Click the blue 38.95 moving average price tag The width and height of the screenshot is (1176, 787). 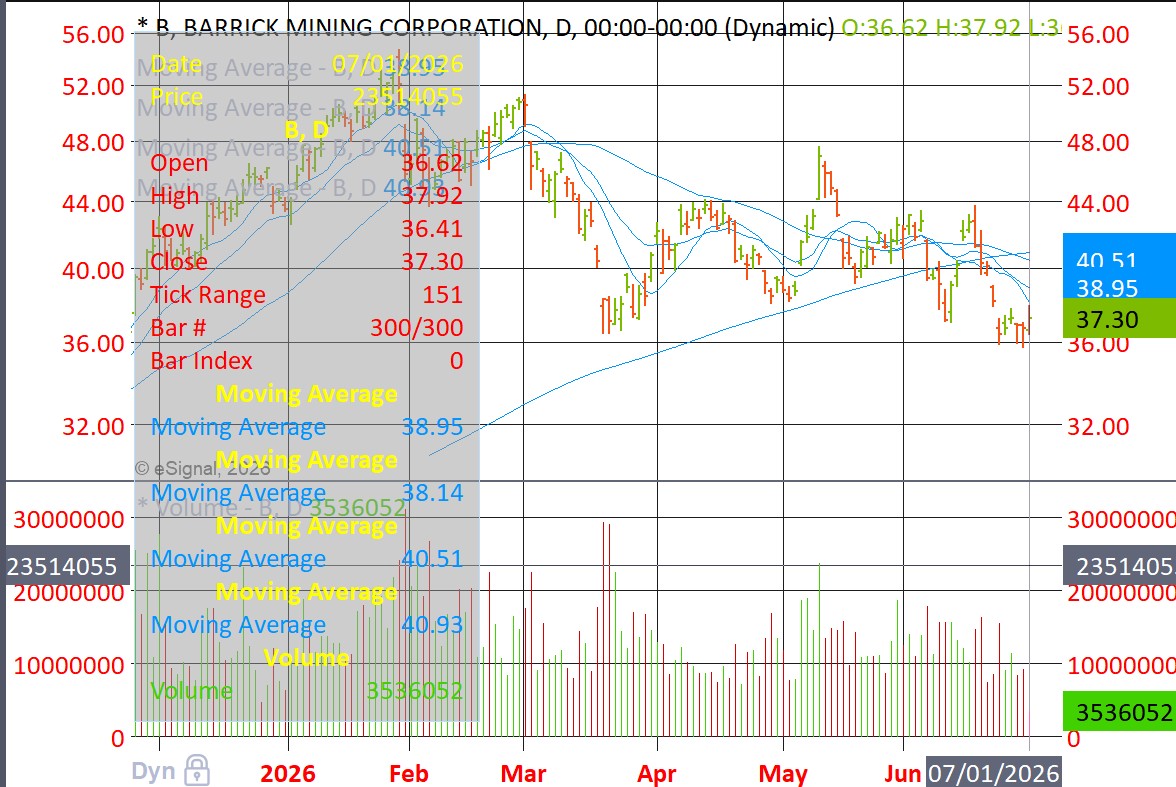coord(1118,287)
